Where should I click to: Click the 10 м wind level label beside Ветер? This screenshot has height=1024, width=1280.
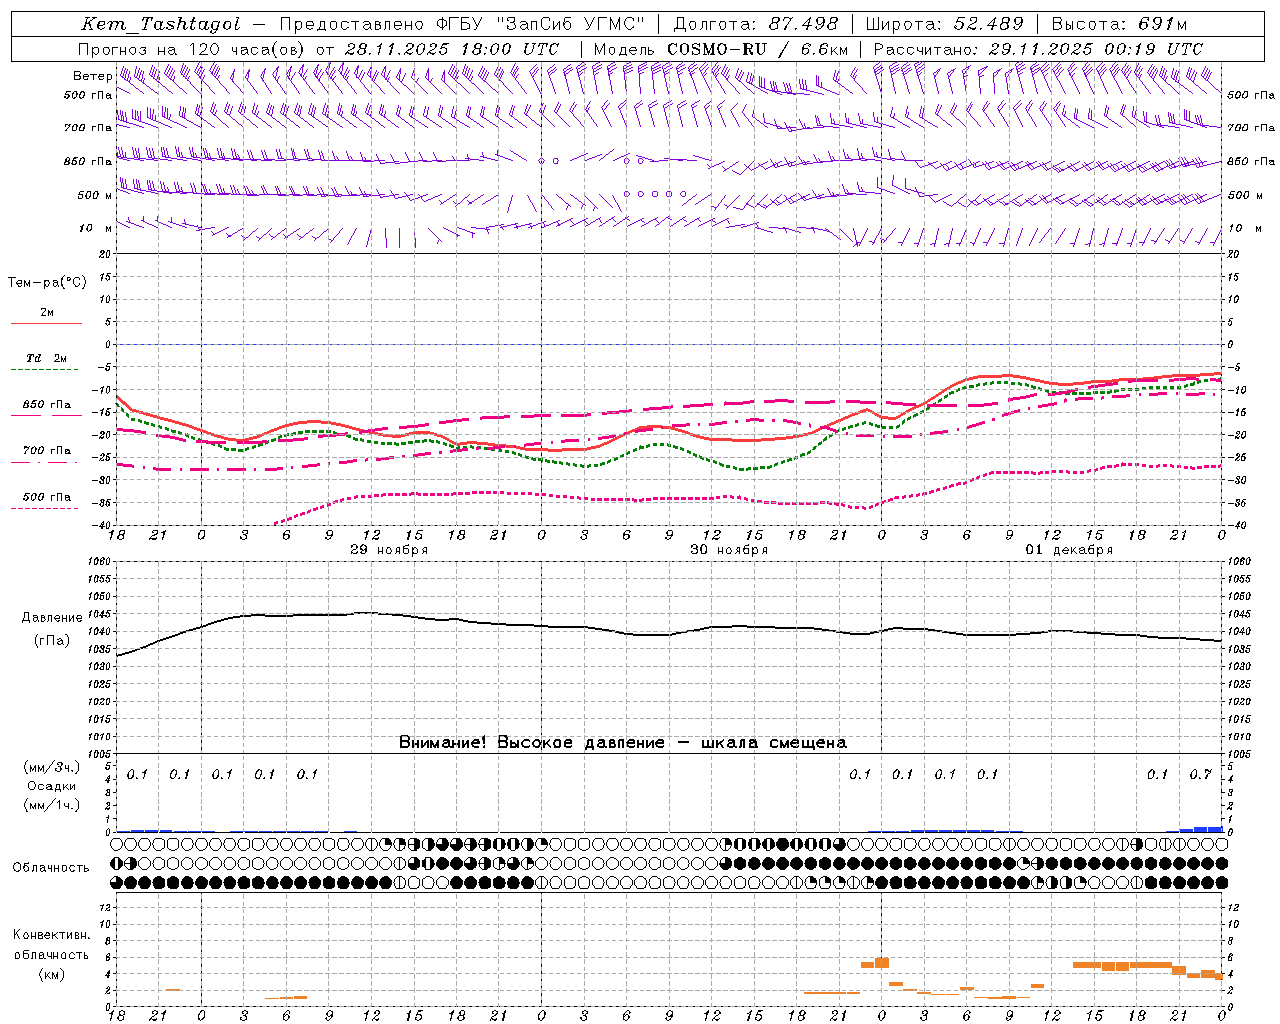[x=95, y=228]
